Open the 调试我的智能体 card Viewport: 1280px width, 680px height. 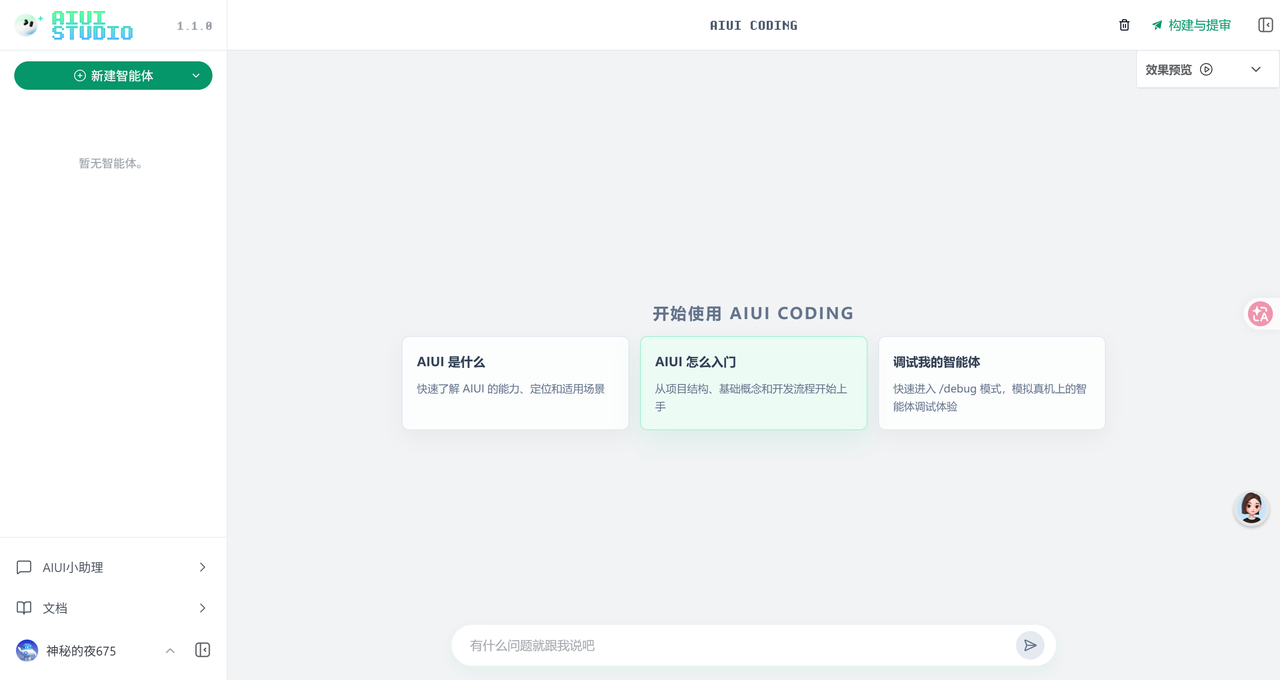[x=991, y=383]
